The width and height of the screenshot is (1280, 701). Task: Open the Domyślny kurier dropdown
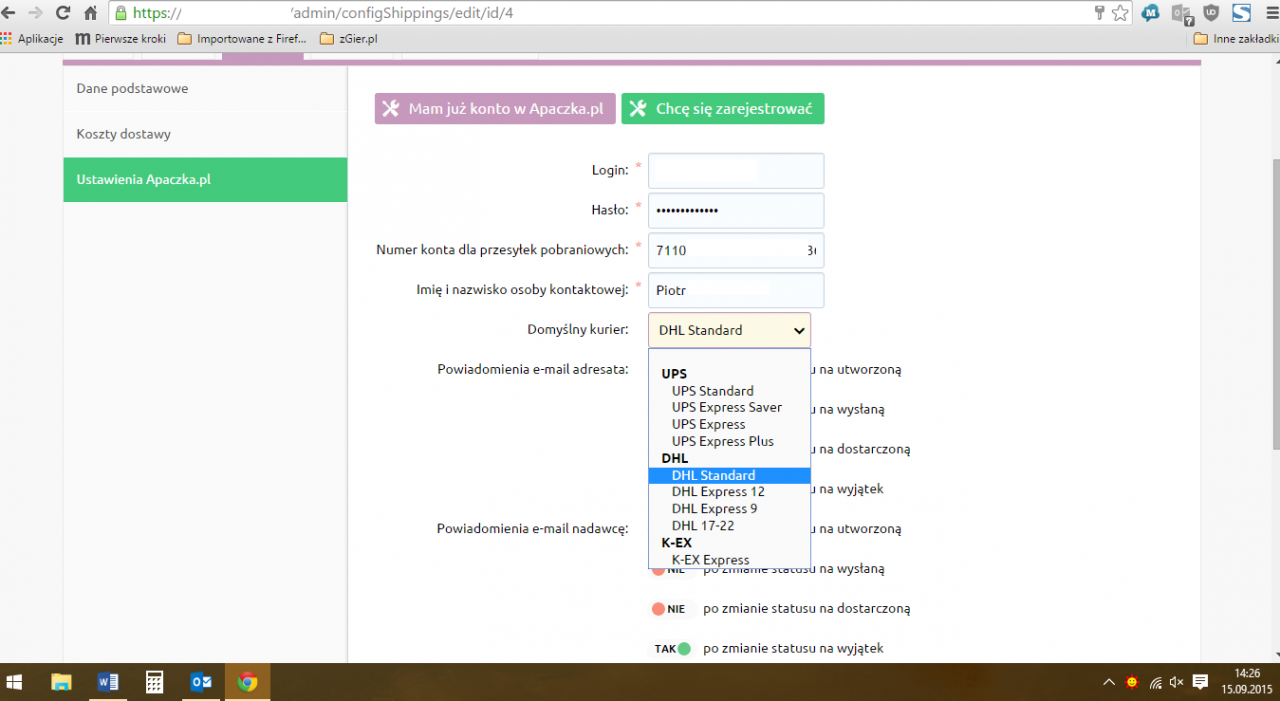[729, 330]
